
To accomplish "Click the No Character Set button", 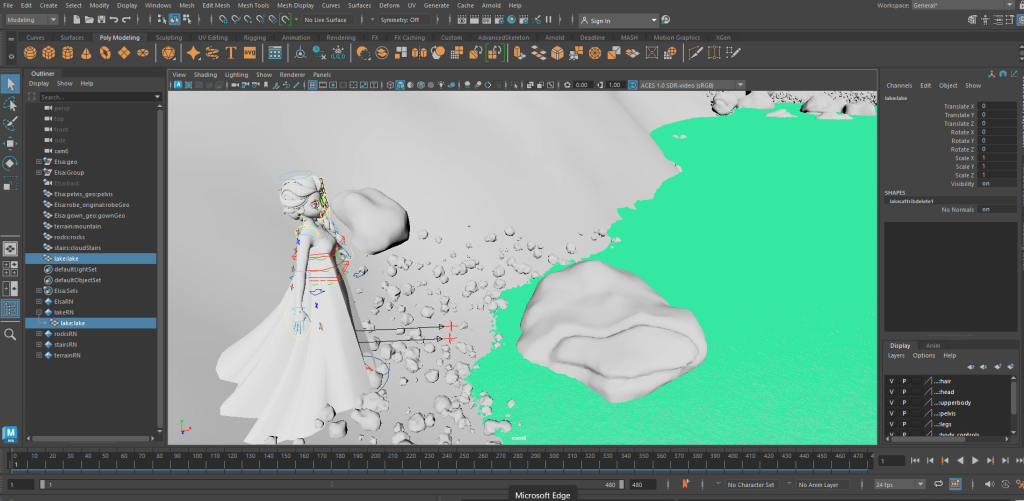I will tap(750, 485).
